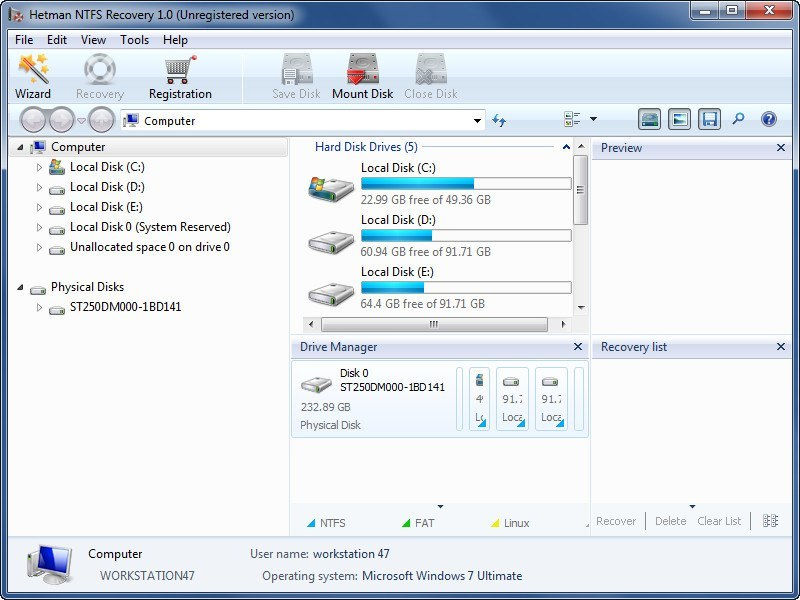
Task: Expand ST250DM000-1BD141 tree node
Action: pos(39,307)
